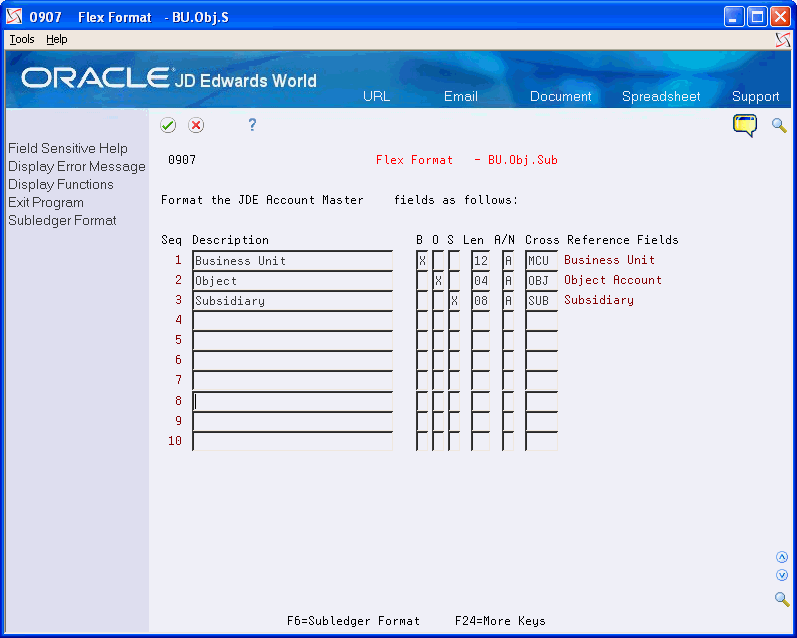Click the Subsidiary description field

point(292,300)
